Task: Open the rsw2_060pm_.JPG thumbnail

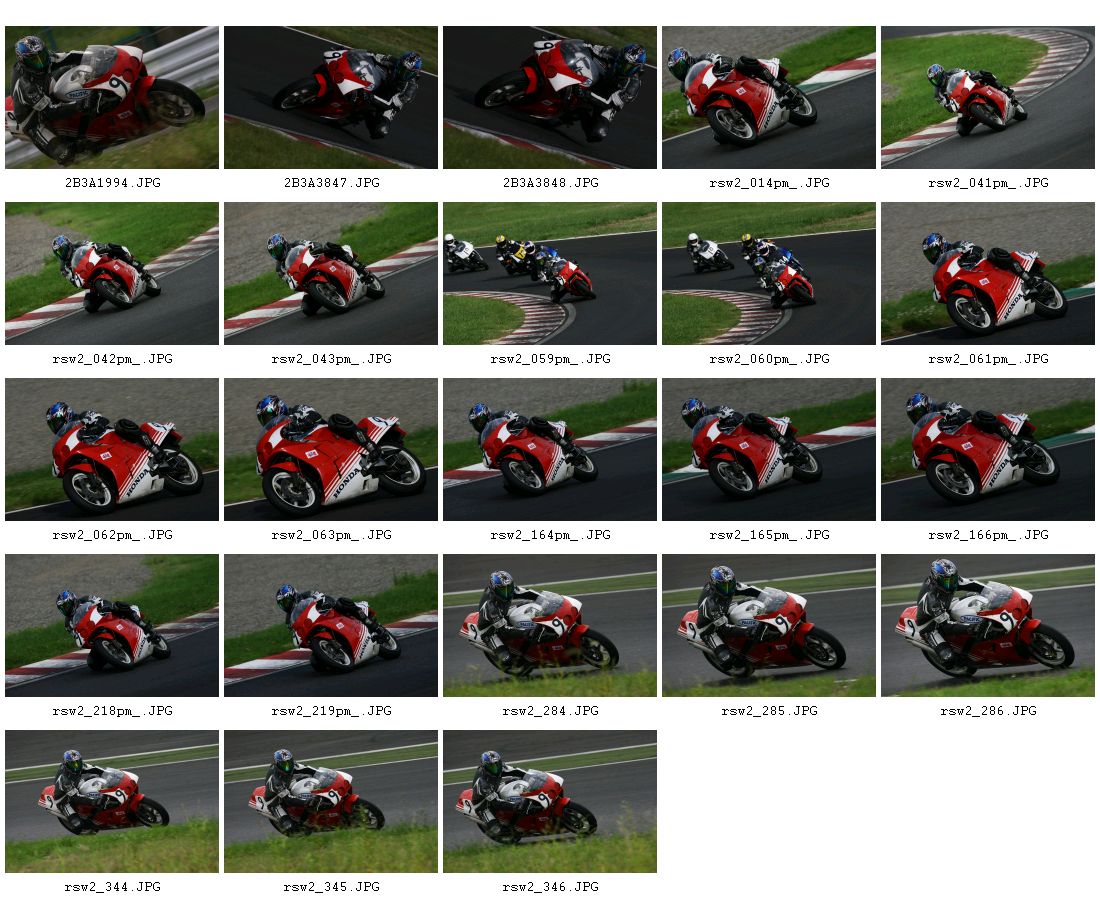Action: [x=769, y=274]
